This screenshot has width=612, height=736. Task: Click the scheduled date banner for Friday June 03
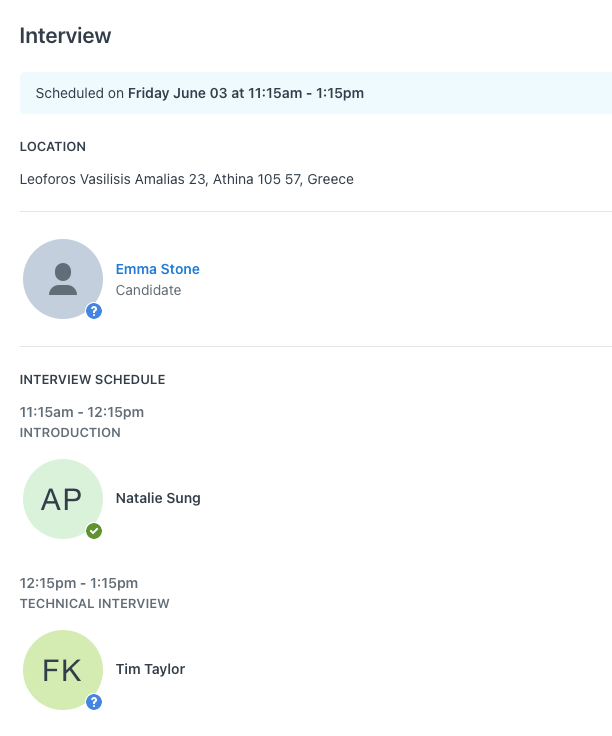coord(316,93)
